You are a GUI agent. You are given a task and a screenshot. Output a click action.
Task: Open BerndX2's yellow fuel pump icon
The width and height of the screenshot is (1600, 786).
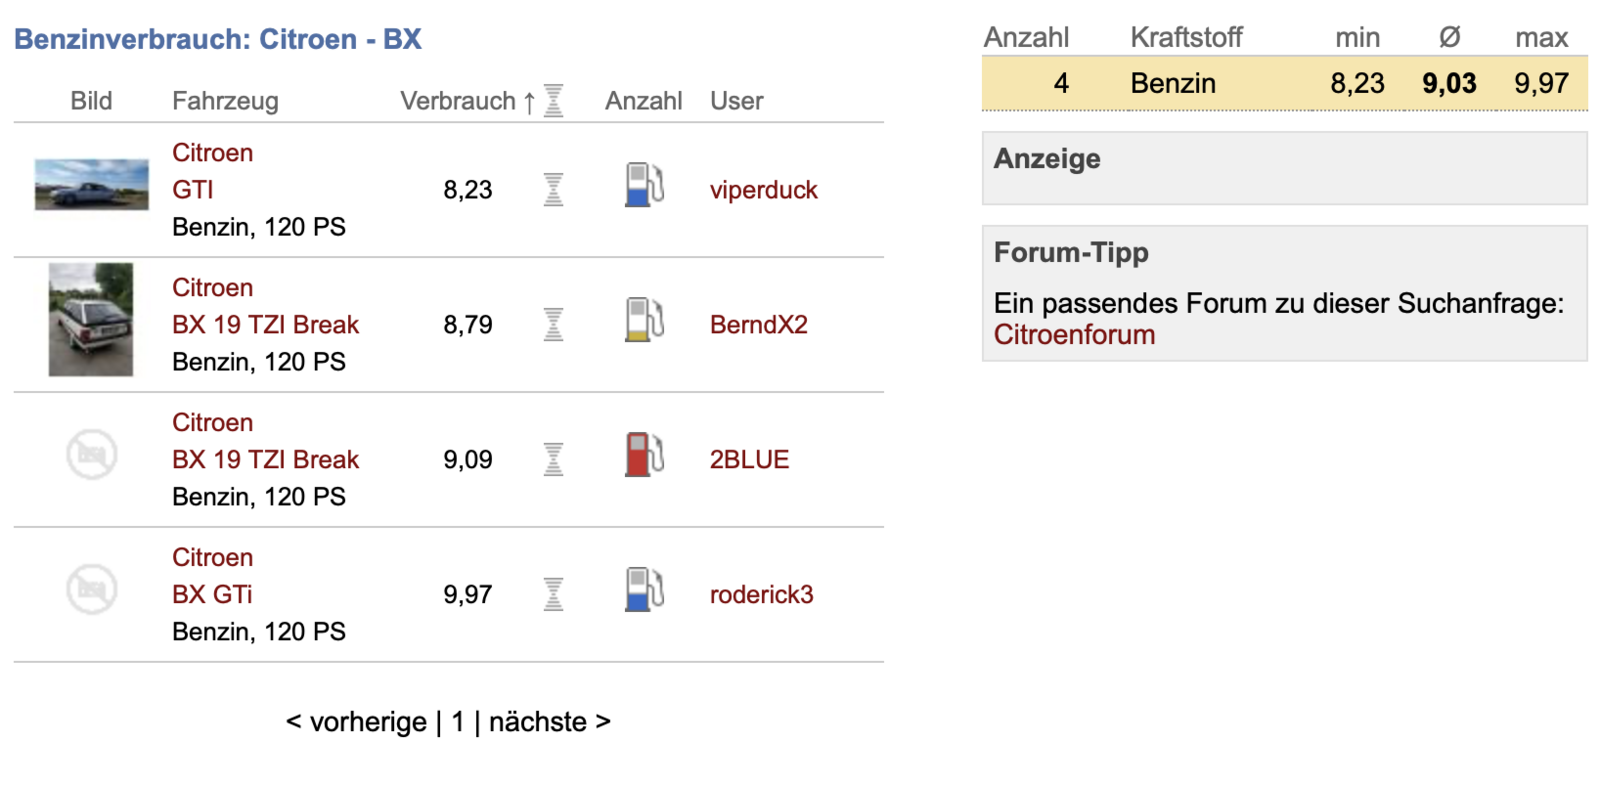click(x=644, y=320)
